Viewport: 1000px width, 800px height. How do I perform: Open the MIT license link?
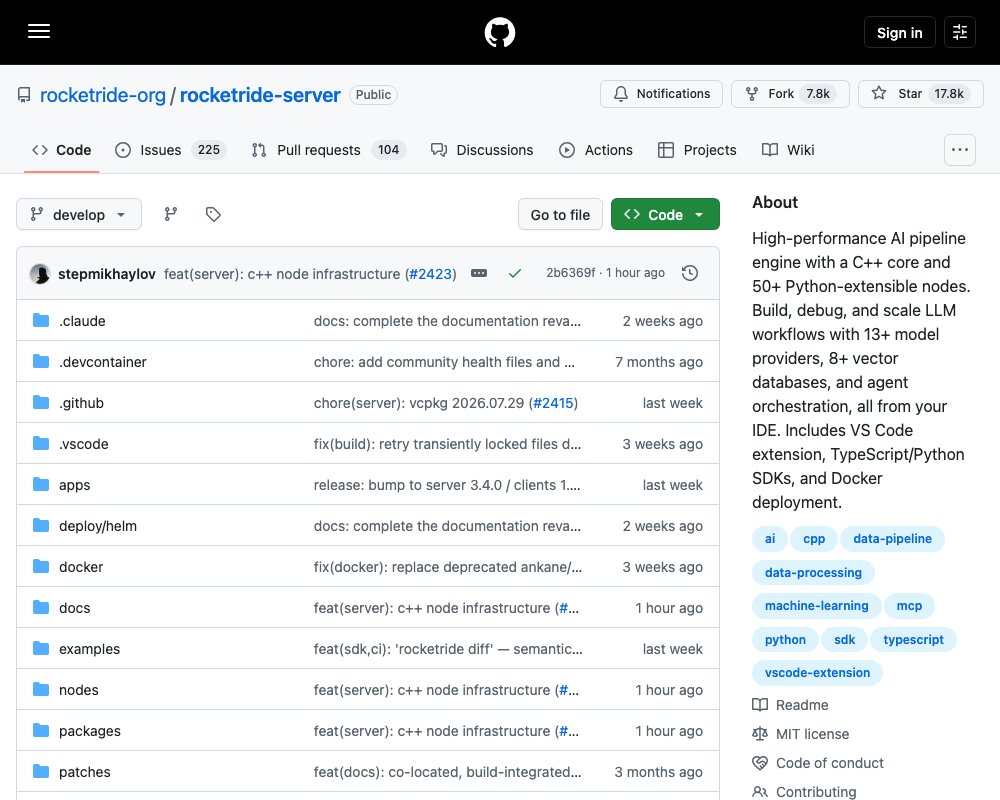[800, 734]
